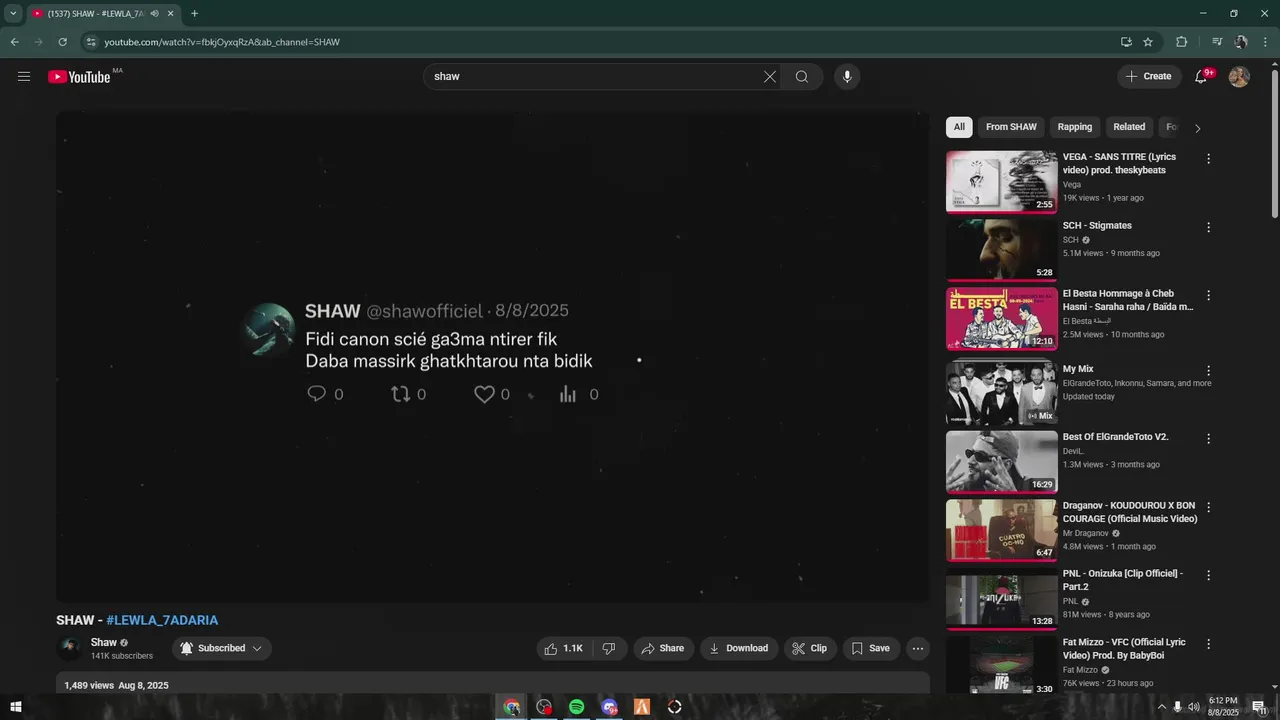Select the Rapping filter chip

click(1075, 127)
